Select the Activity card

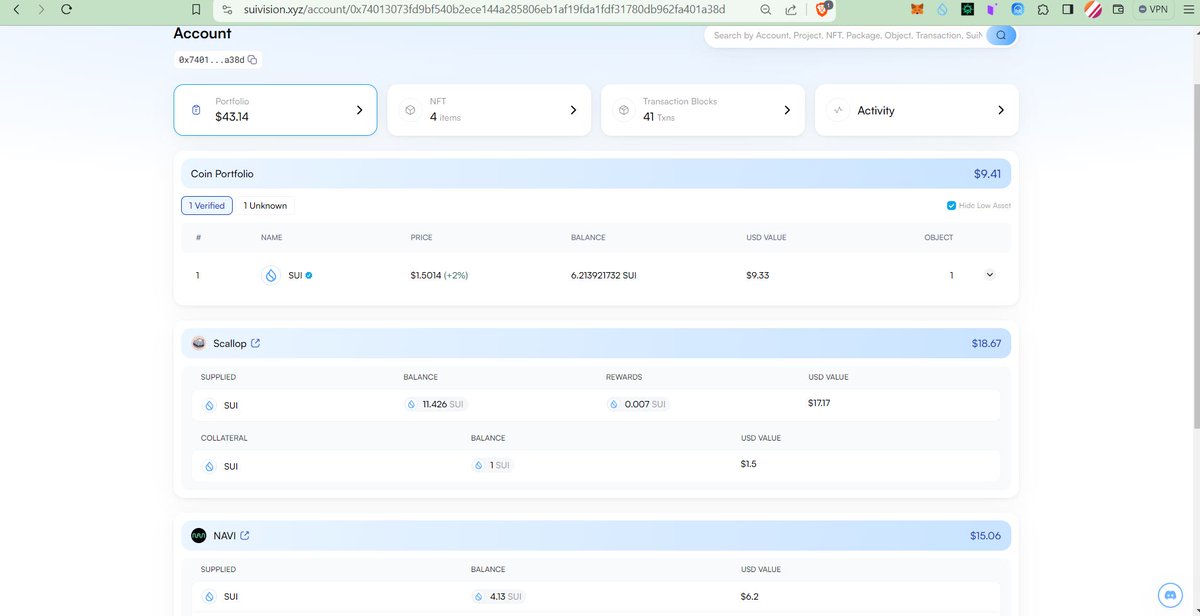pos(917,110)
